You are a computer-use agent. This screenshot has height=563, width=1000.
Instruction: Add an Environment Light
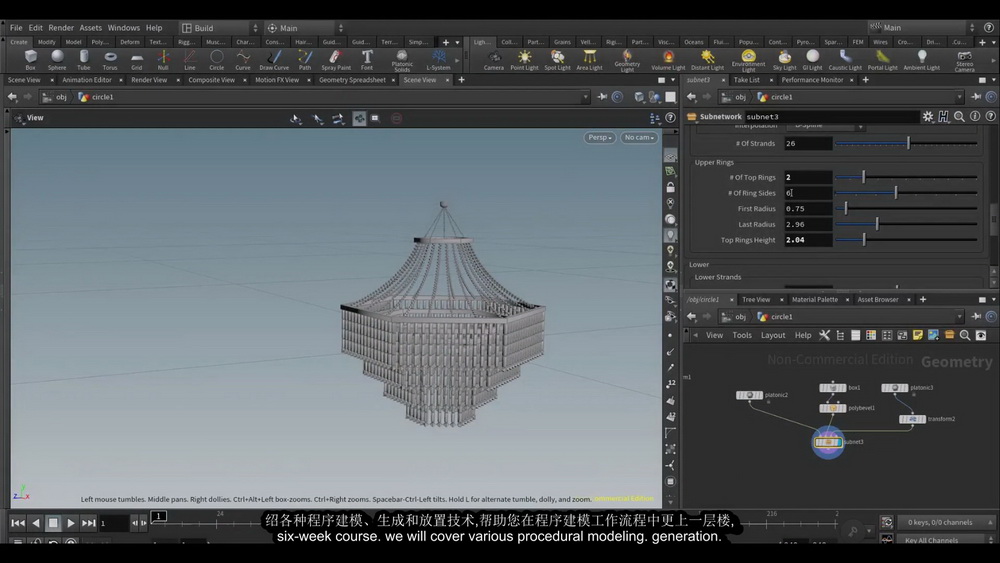tap(749, 61)
